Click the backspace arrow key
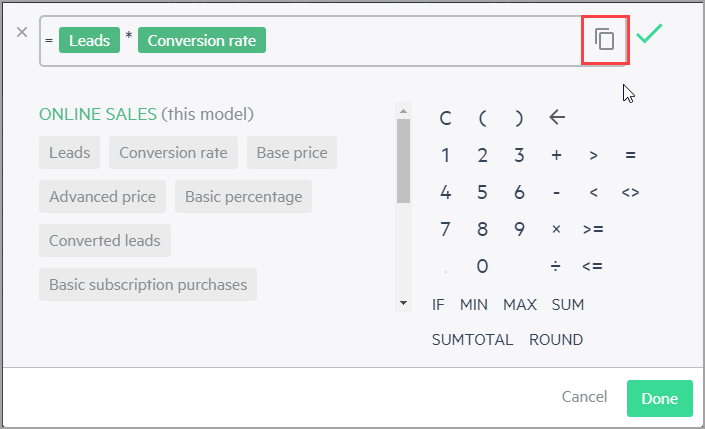 [557, 118]
